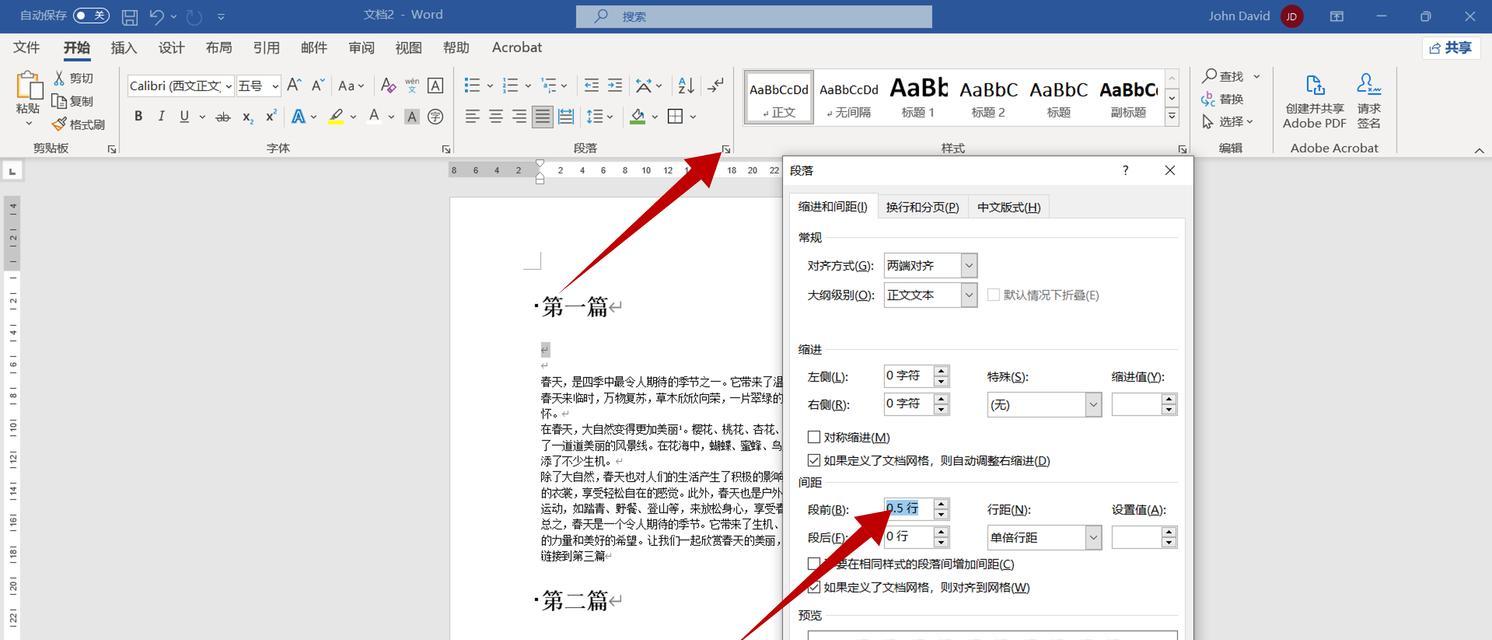Screen dimensions: 1492x640
Task: Click the Save disk icon in title bar
Action: (130, 17)
